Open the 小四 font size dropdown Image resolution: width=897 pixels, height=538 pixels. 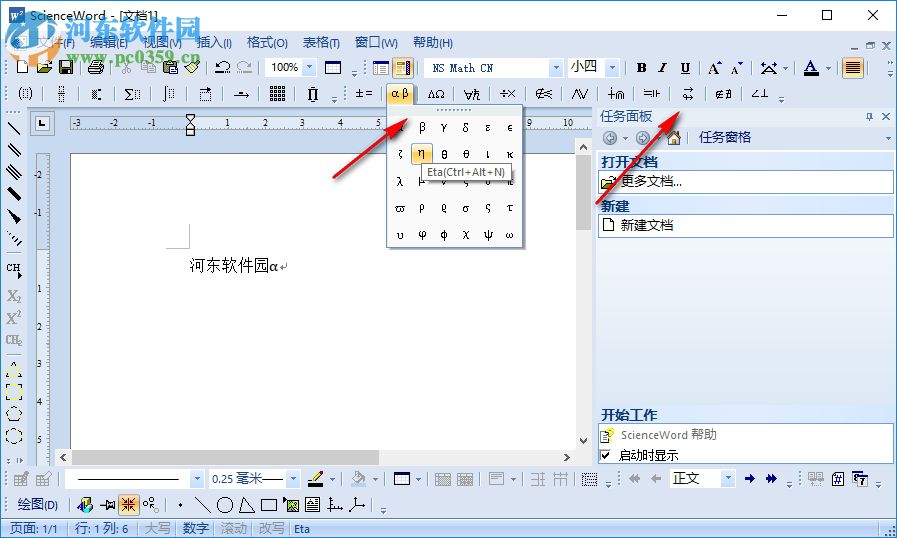(613, 68)
